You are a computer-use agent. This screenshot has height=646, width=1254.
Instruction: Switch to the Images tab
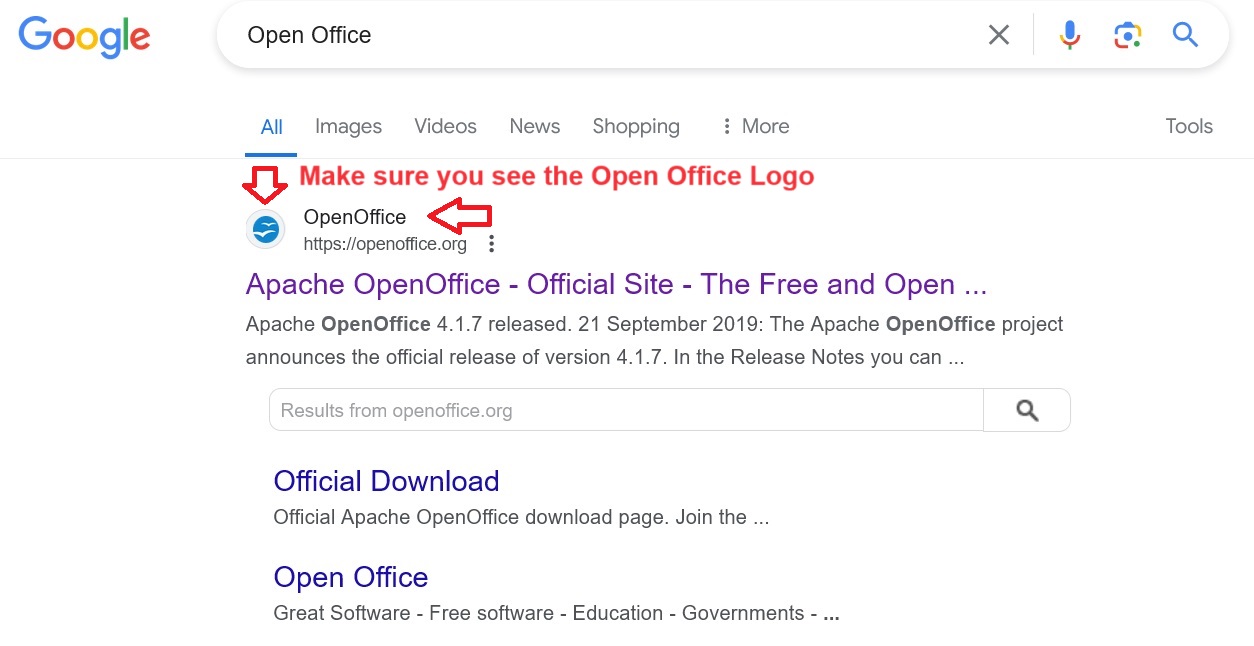[348, 126]
